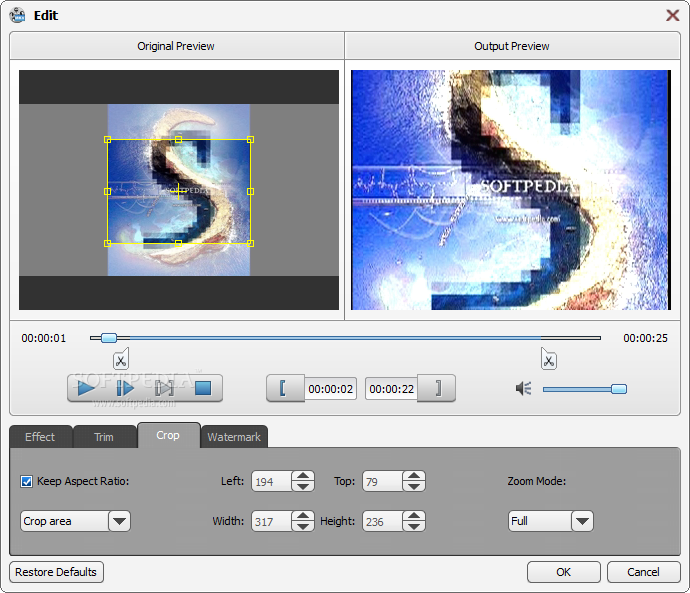Viewport: 690px width, 593px height.
Task: Switch to the Effect tab
Action: [40, 437]
